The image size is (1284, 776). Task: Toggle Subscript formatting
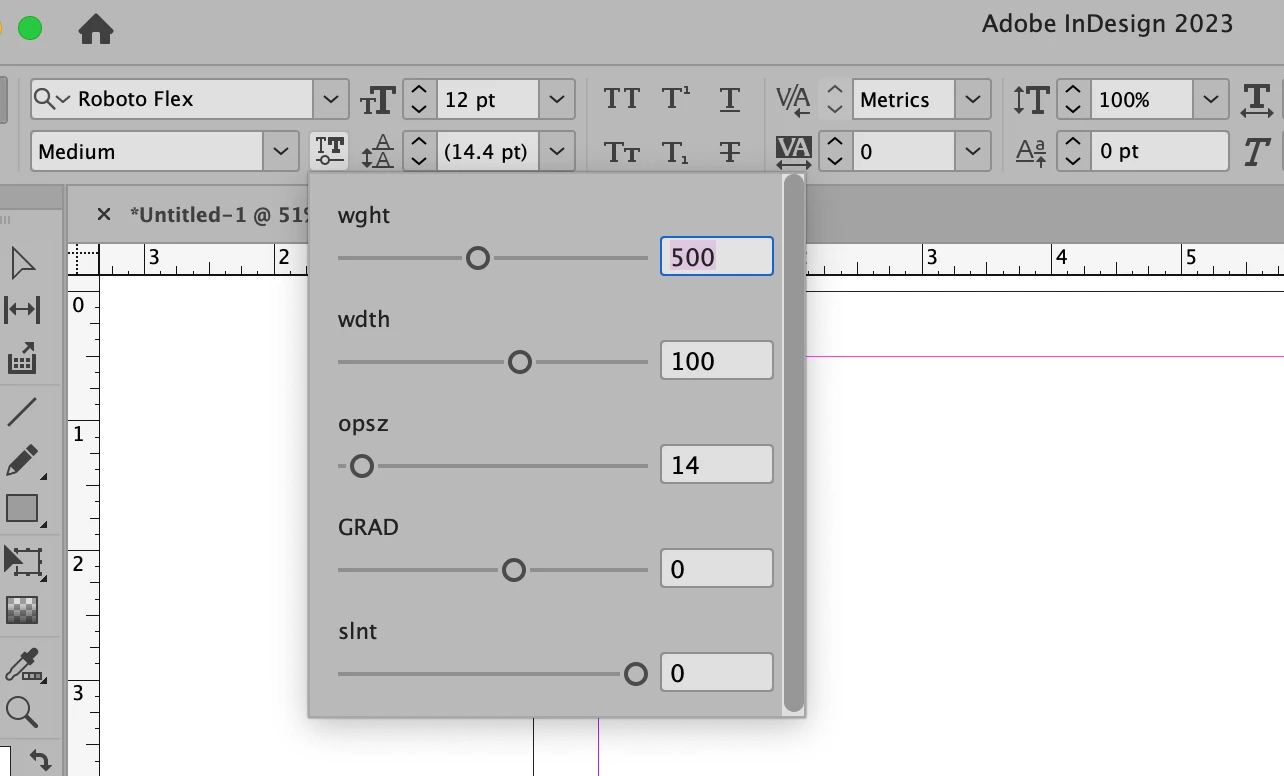point(675,152)
